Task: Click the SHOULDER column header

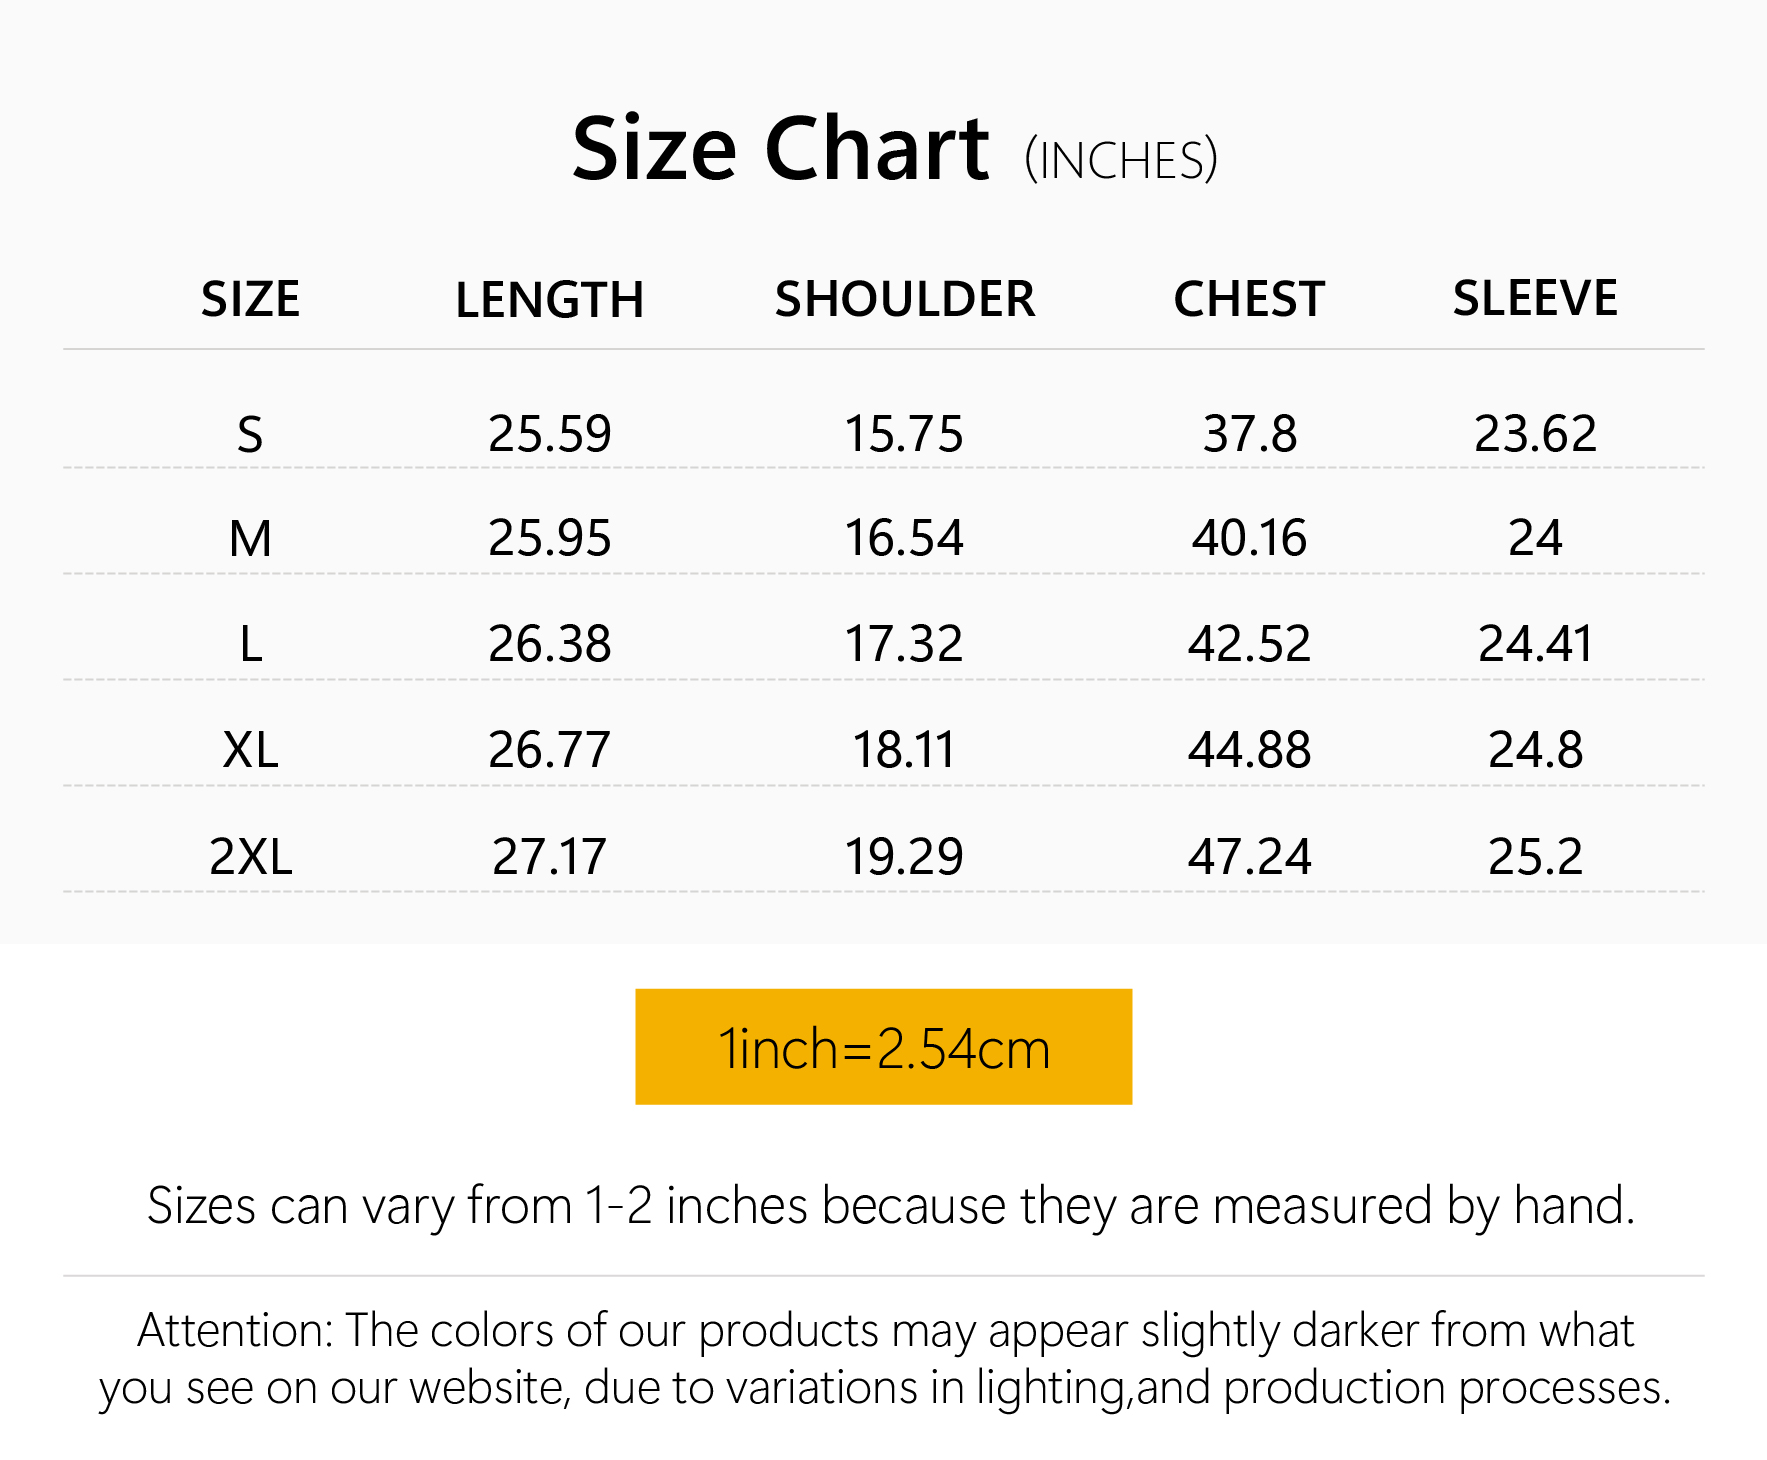Action: [905, 299]
